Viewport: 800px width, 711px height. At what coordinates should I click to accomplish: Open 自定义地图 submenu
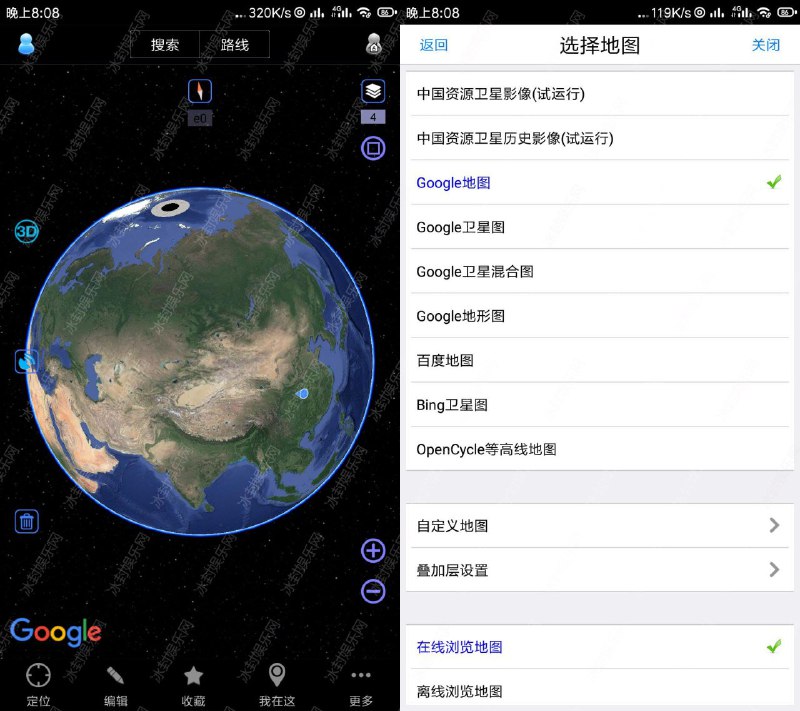point(600,526)
